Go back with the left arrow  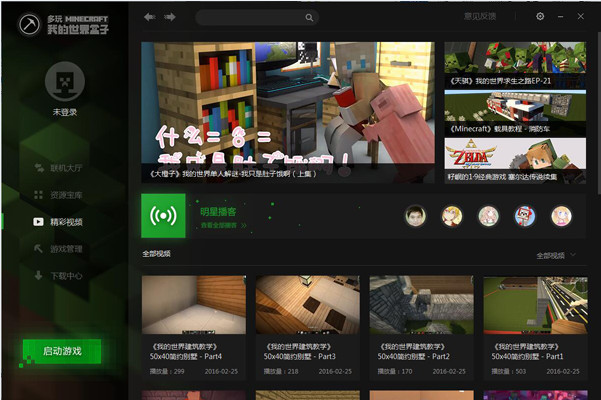pyautogui.click(x=149, y=17)
